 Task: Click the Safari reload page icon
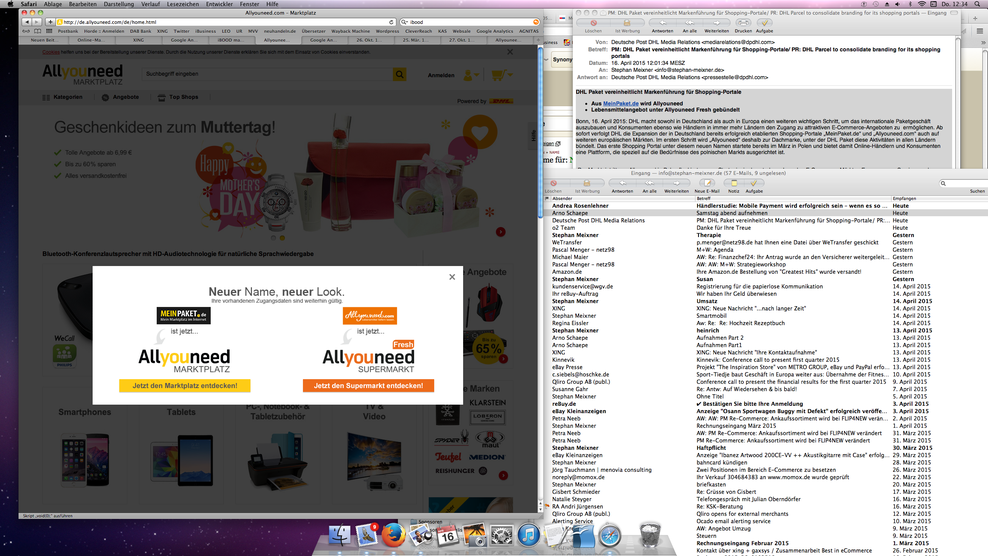pos(391,22)
